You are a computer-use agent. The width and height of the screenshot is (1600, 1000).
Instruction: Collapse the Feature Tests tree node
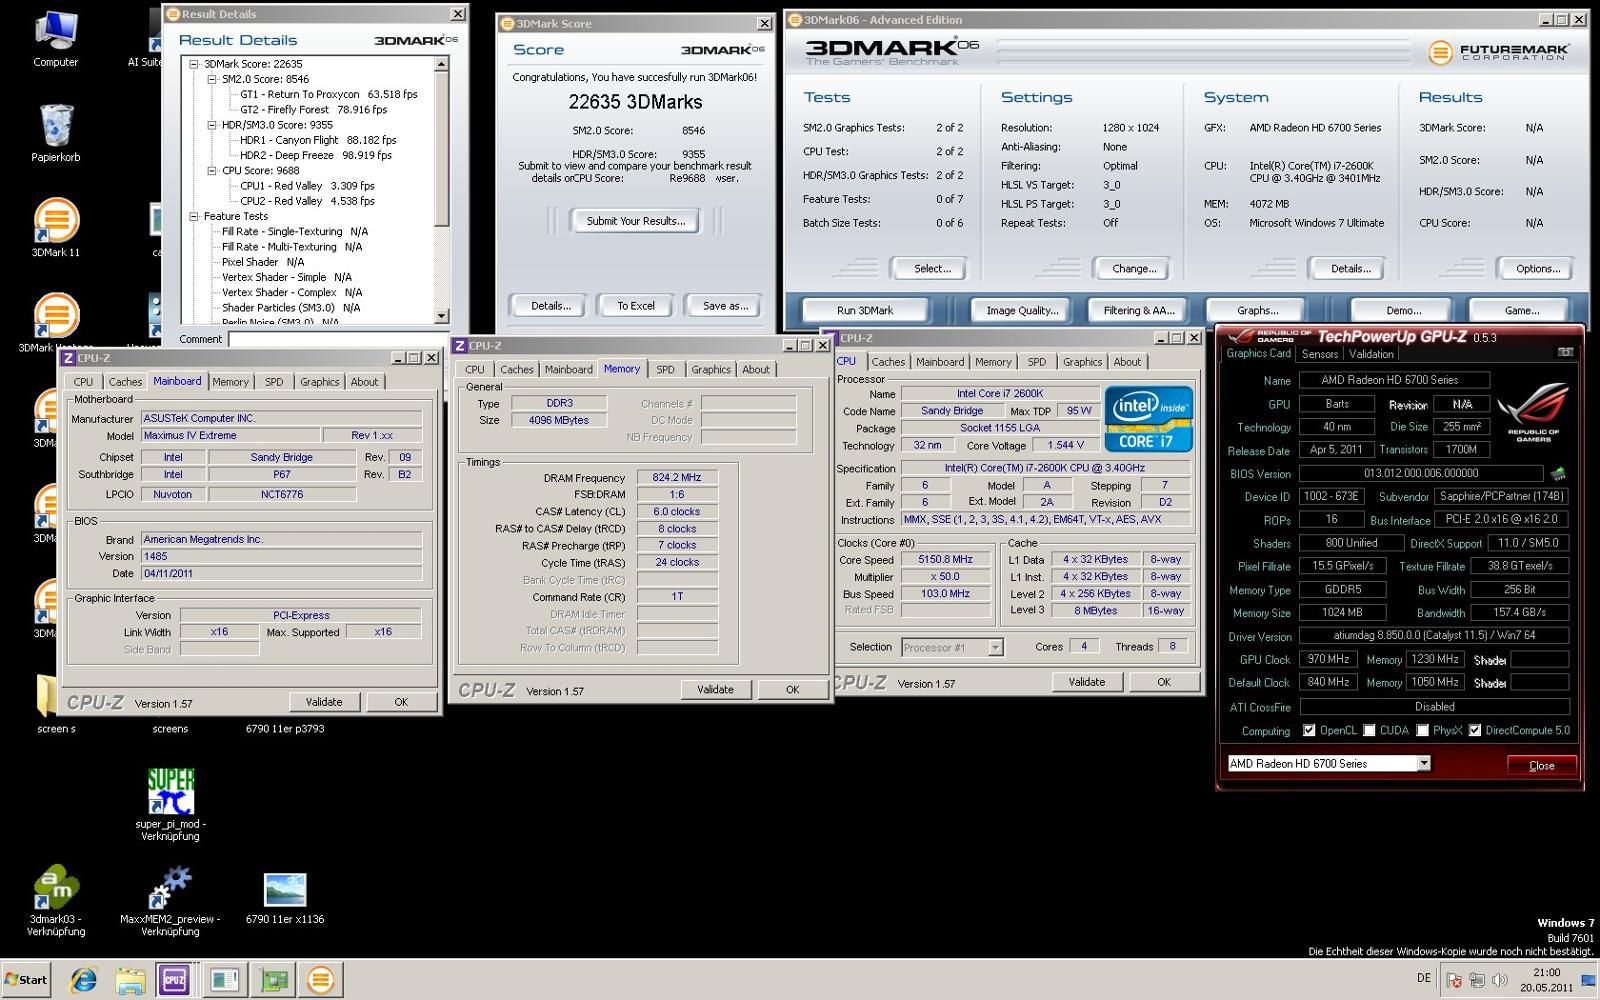tap(194, 216)
